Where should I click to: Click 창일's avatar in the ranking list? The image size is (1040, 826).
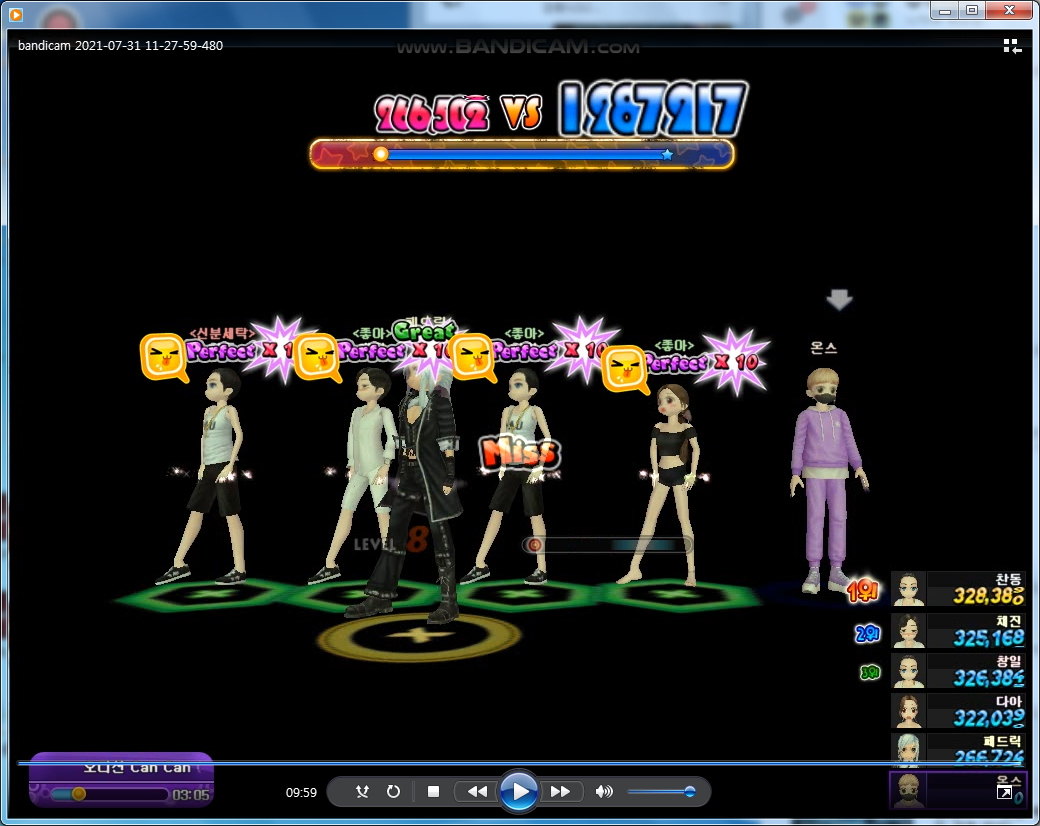(909, 671)
